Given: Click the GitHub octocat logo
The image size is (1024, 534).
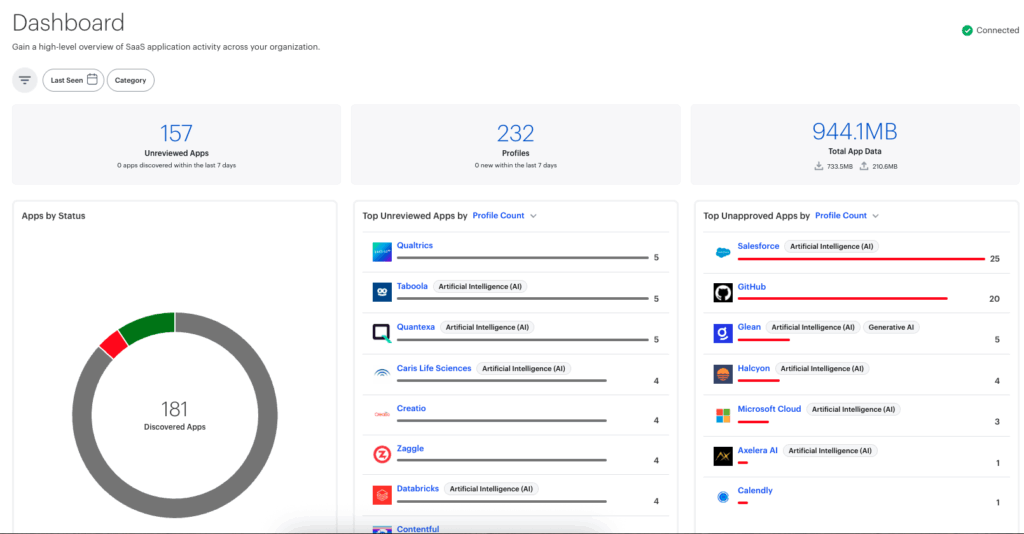Looking at the screenshot, I should point(723,292).
